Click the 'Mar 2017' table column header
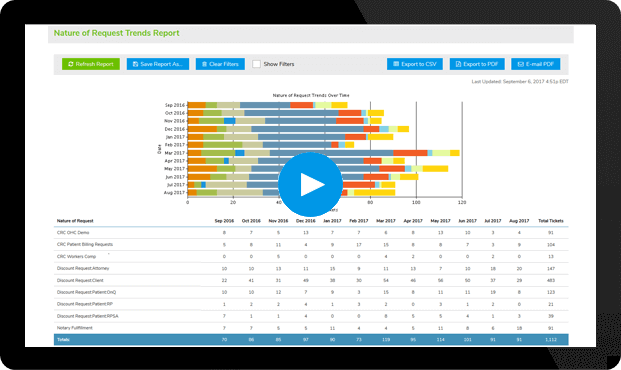The width and height of the screenshot is (621, 370). pyautogui.click(x=386, y=221)
